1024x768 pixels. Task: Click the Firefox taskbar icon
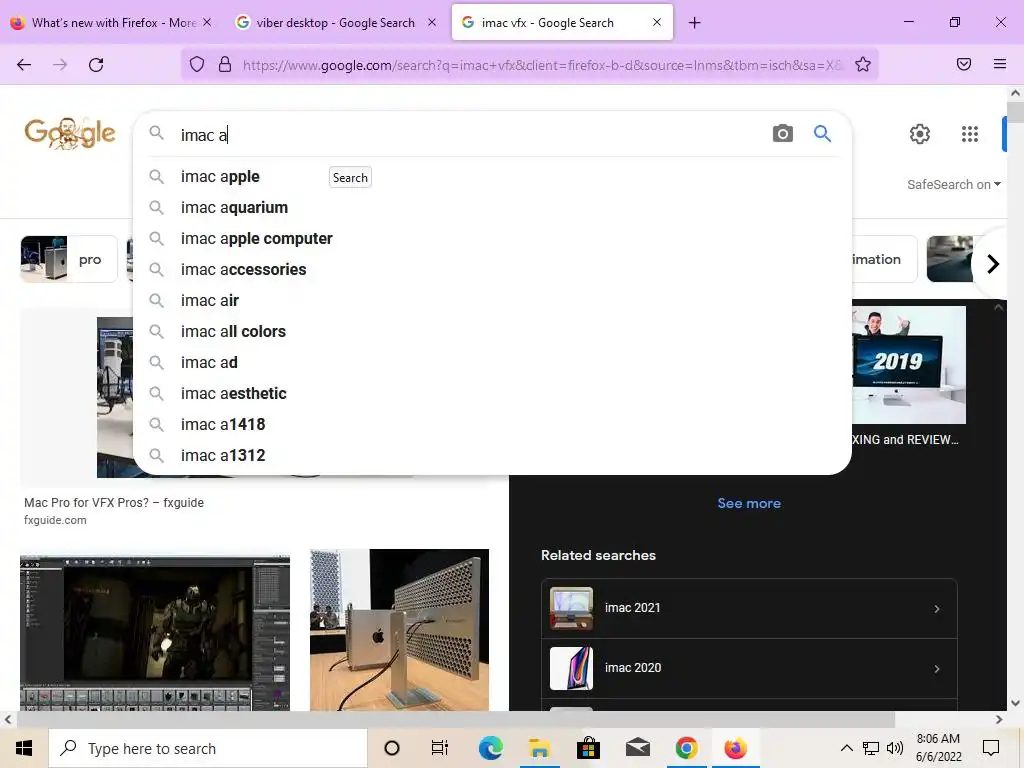tap(735, 748)
